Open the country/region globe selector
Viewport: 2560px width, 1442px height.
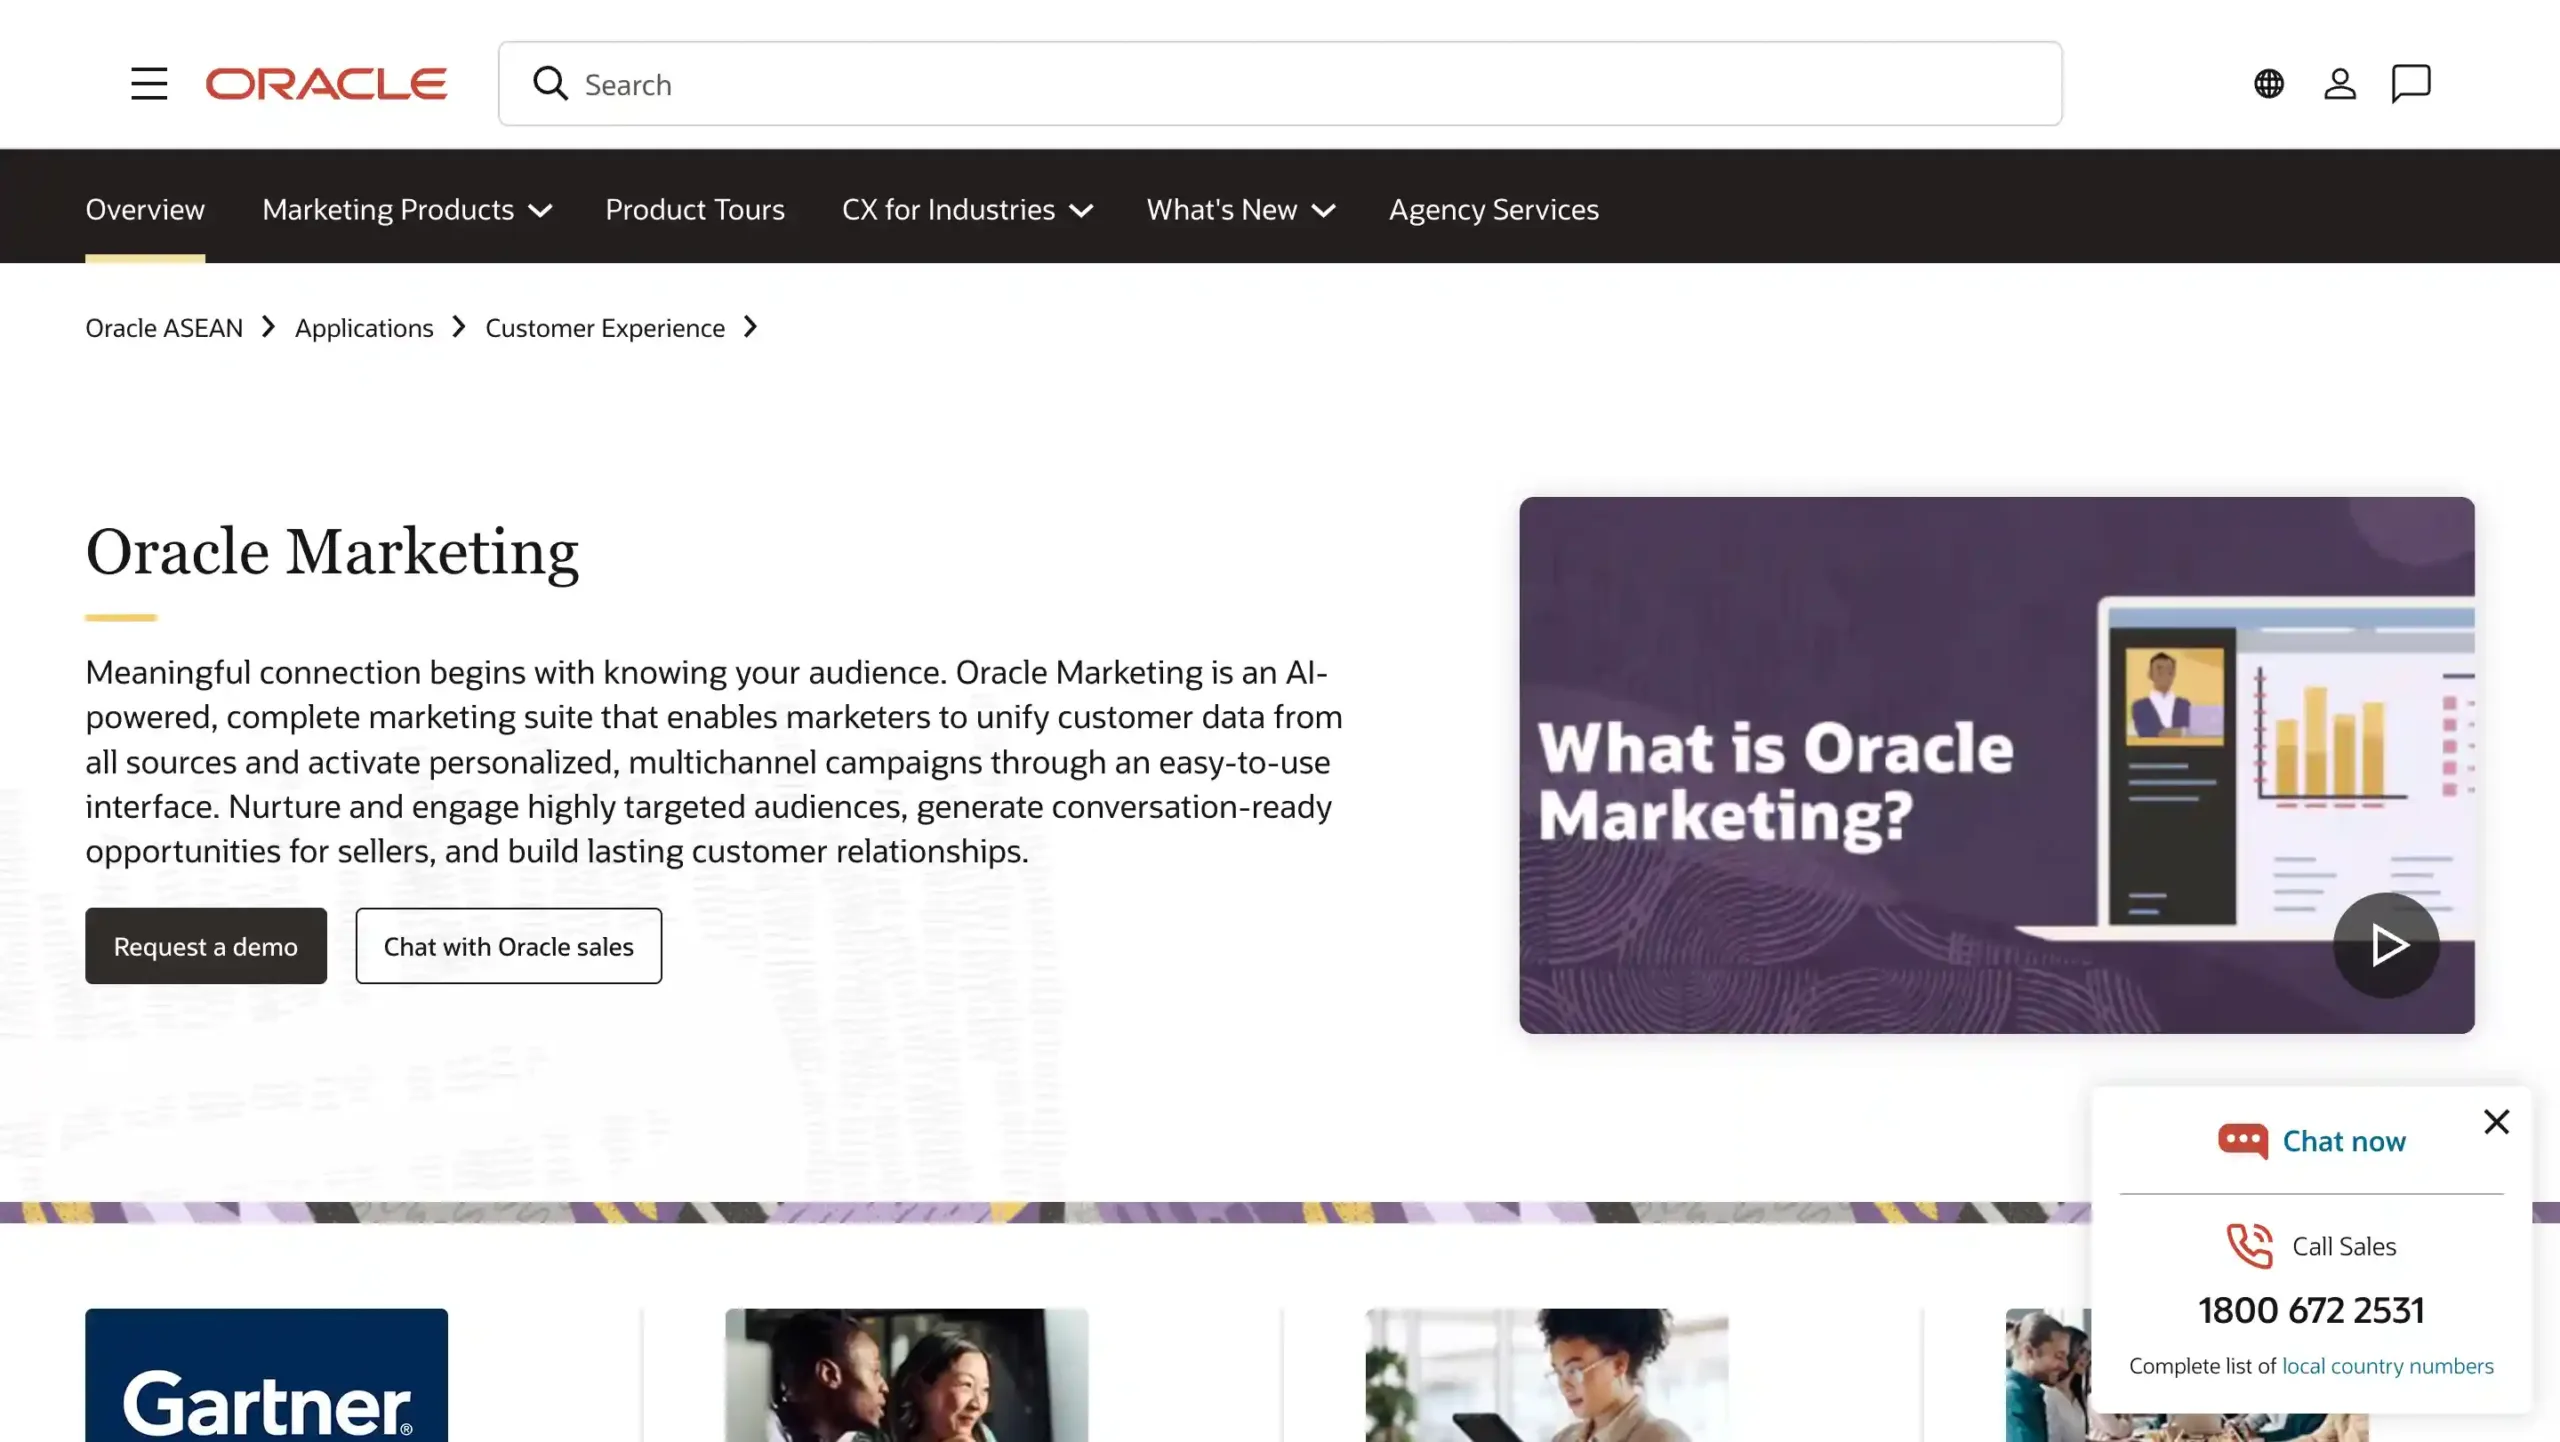2268,84
